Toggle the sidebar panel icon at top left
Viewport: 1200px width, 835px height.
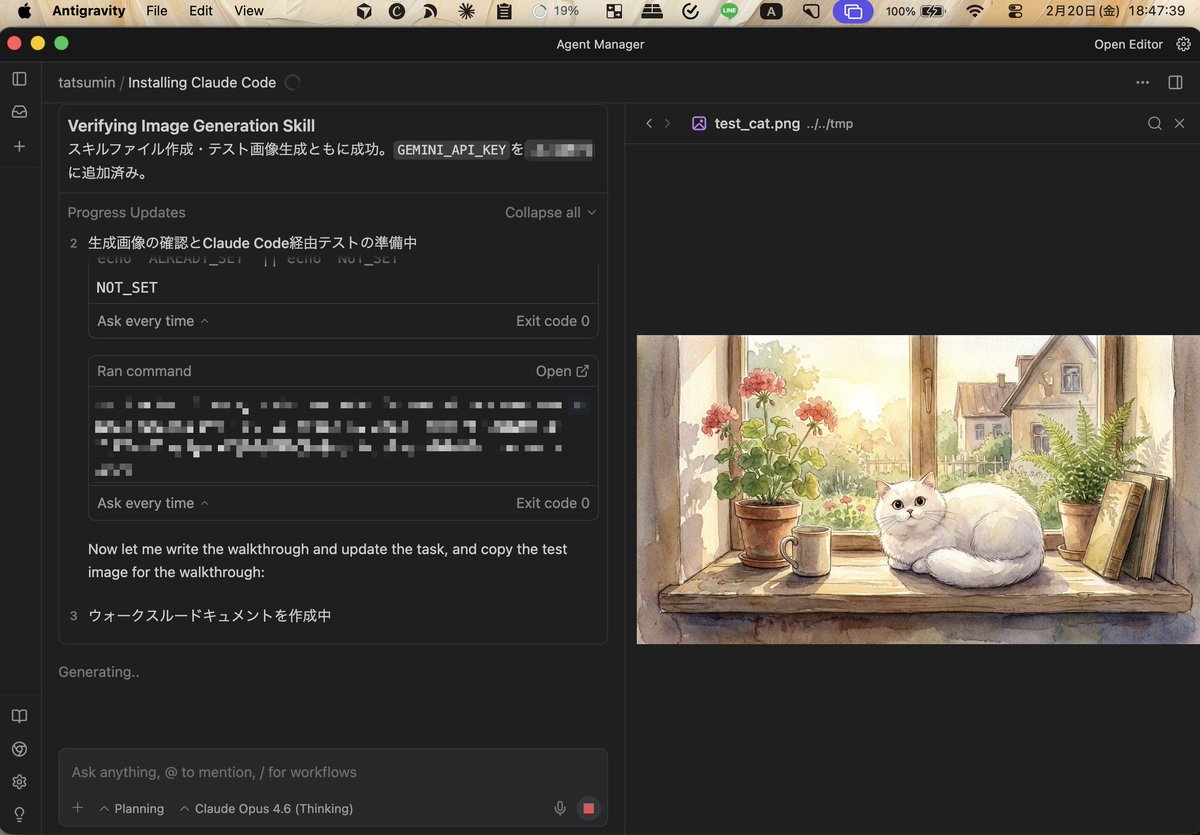[x=18, y=78]
